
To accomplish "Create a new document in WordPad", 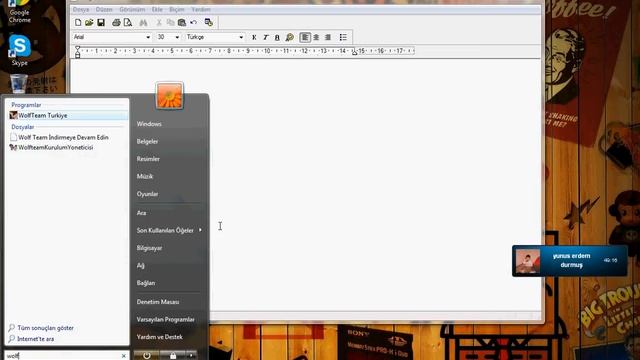I will point(78,22).
